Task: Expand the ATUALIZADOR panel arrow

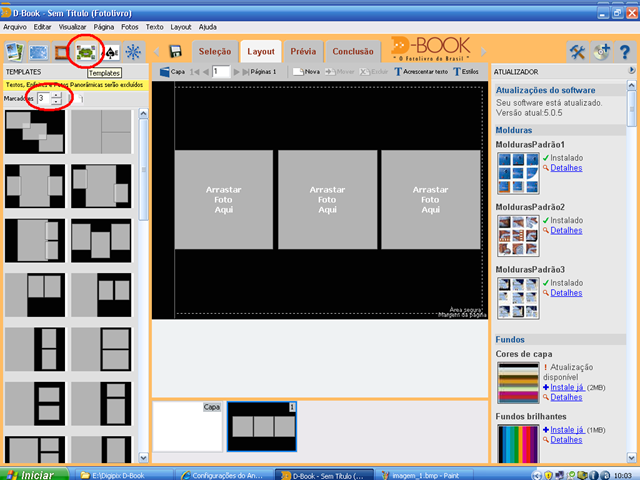Action: click(x=631, y=71)
